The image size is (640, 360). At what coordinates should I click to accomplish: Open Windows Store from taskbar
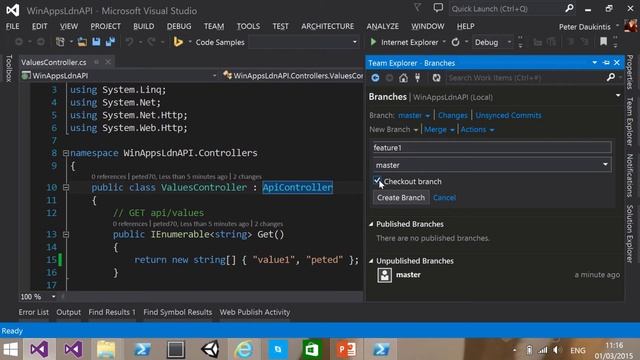tap(312, 349)
